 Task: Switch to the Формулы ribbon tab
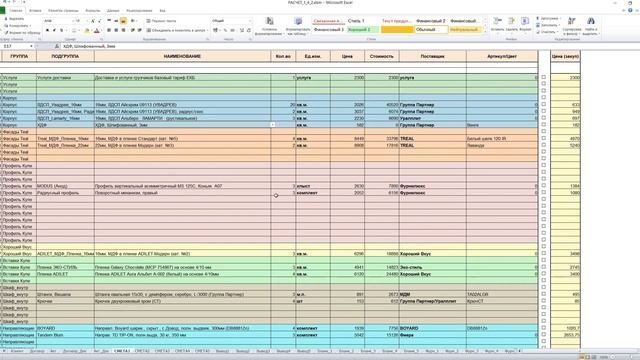click(x=93, y=11)
